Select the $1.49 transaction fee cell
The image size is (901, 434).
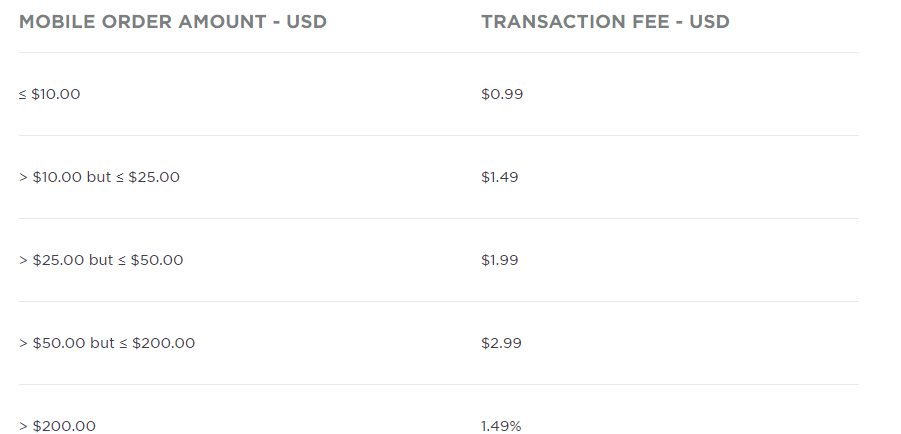pos(502,177)
